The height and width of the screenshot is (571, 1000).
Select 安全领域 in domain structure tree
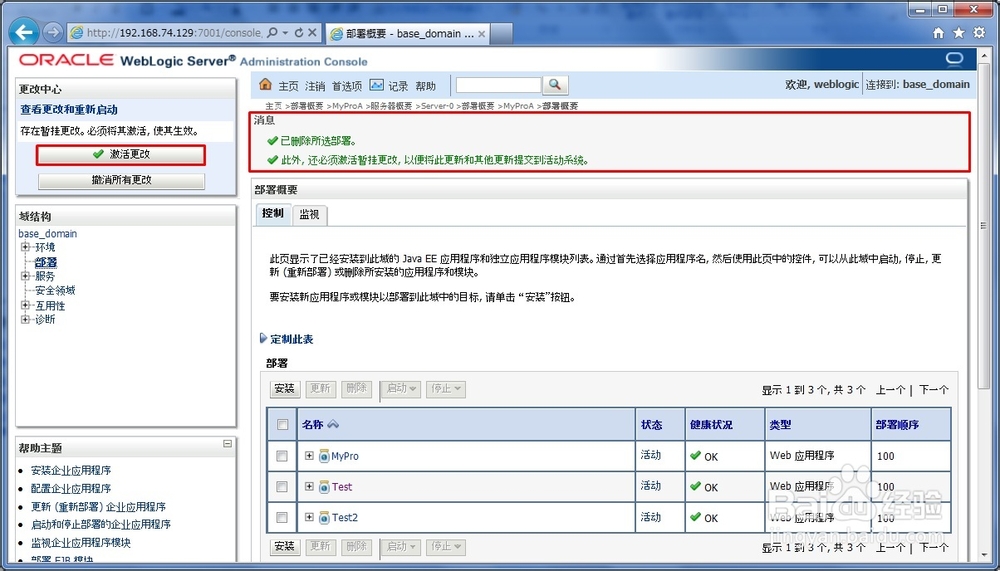[55, 290]
